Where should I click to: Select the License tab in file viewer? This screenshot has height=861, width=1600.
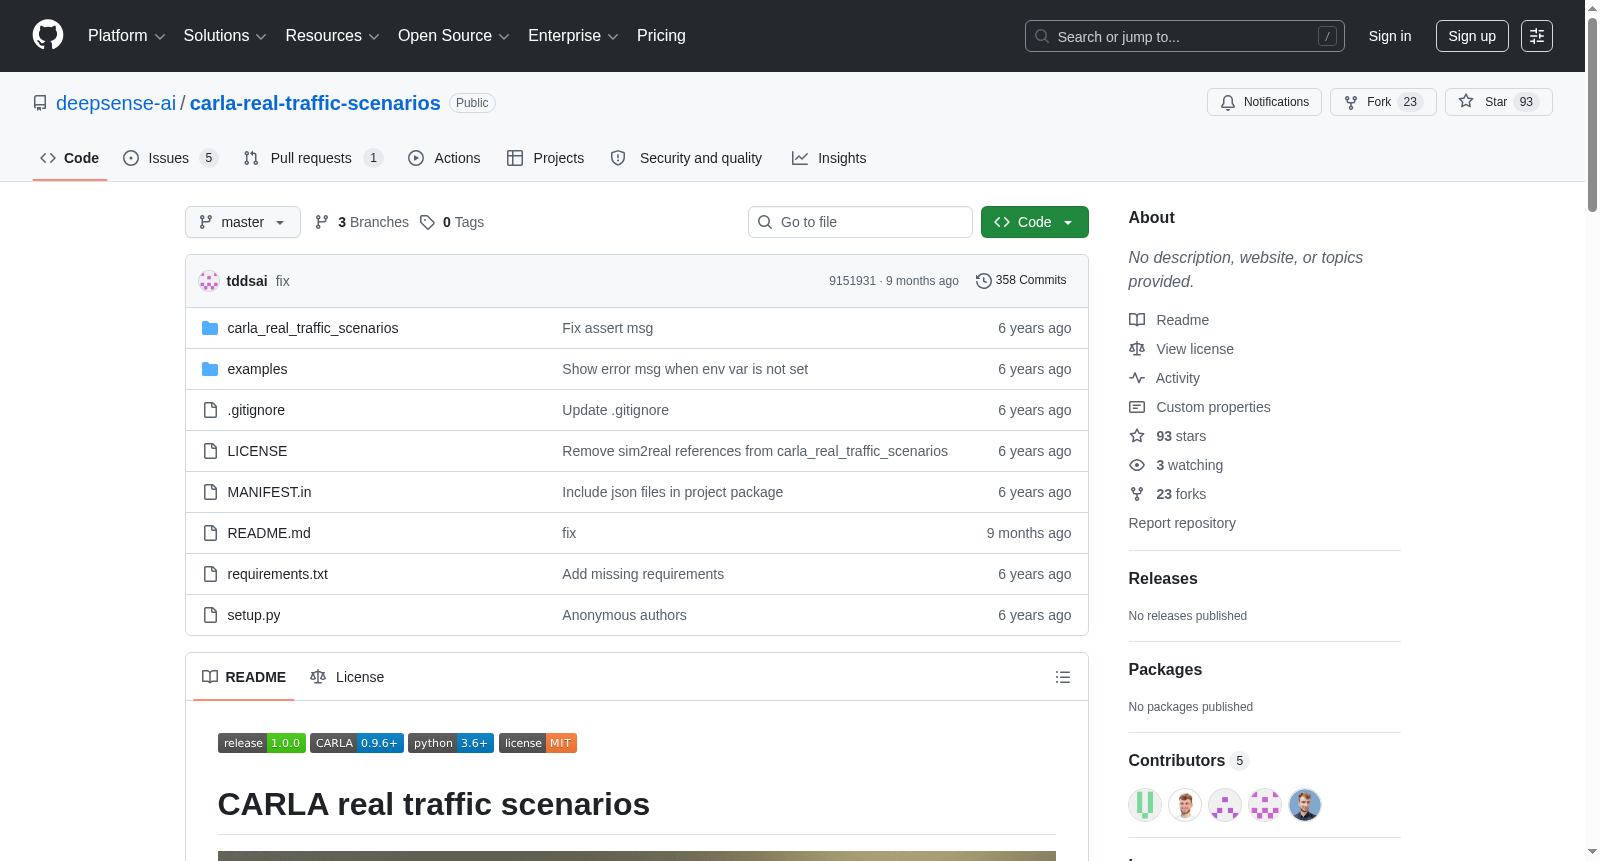point(347,677)
